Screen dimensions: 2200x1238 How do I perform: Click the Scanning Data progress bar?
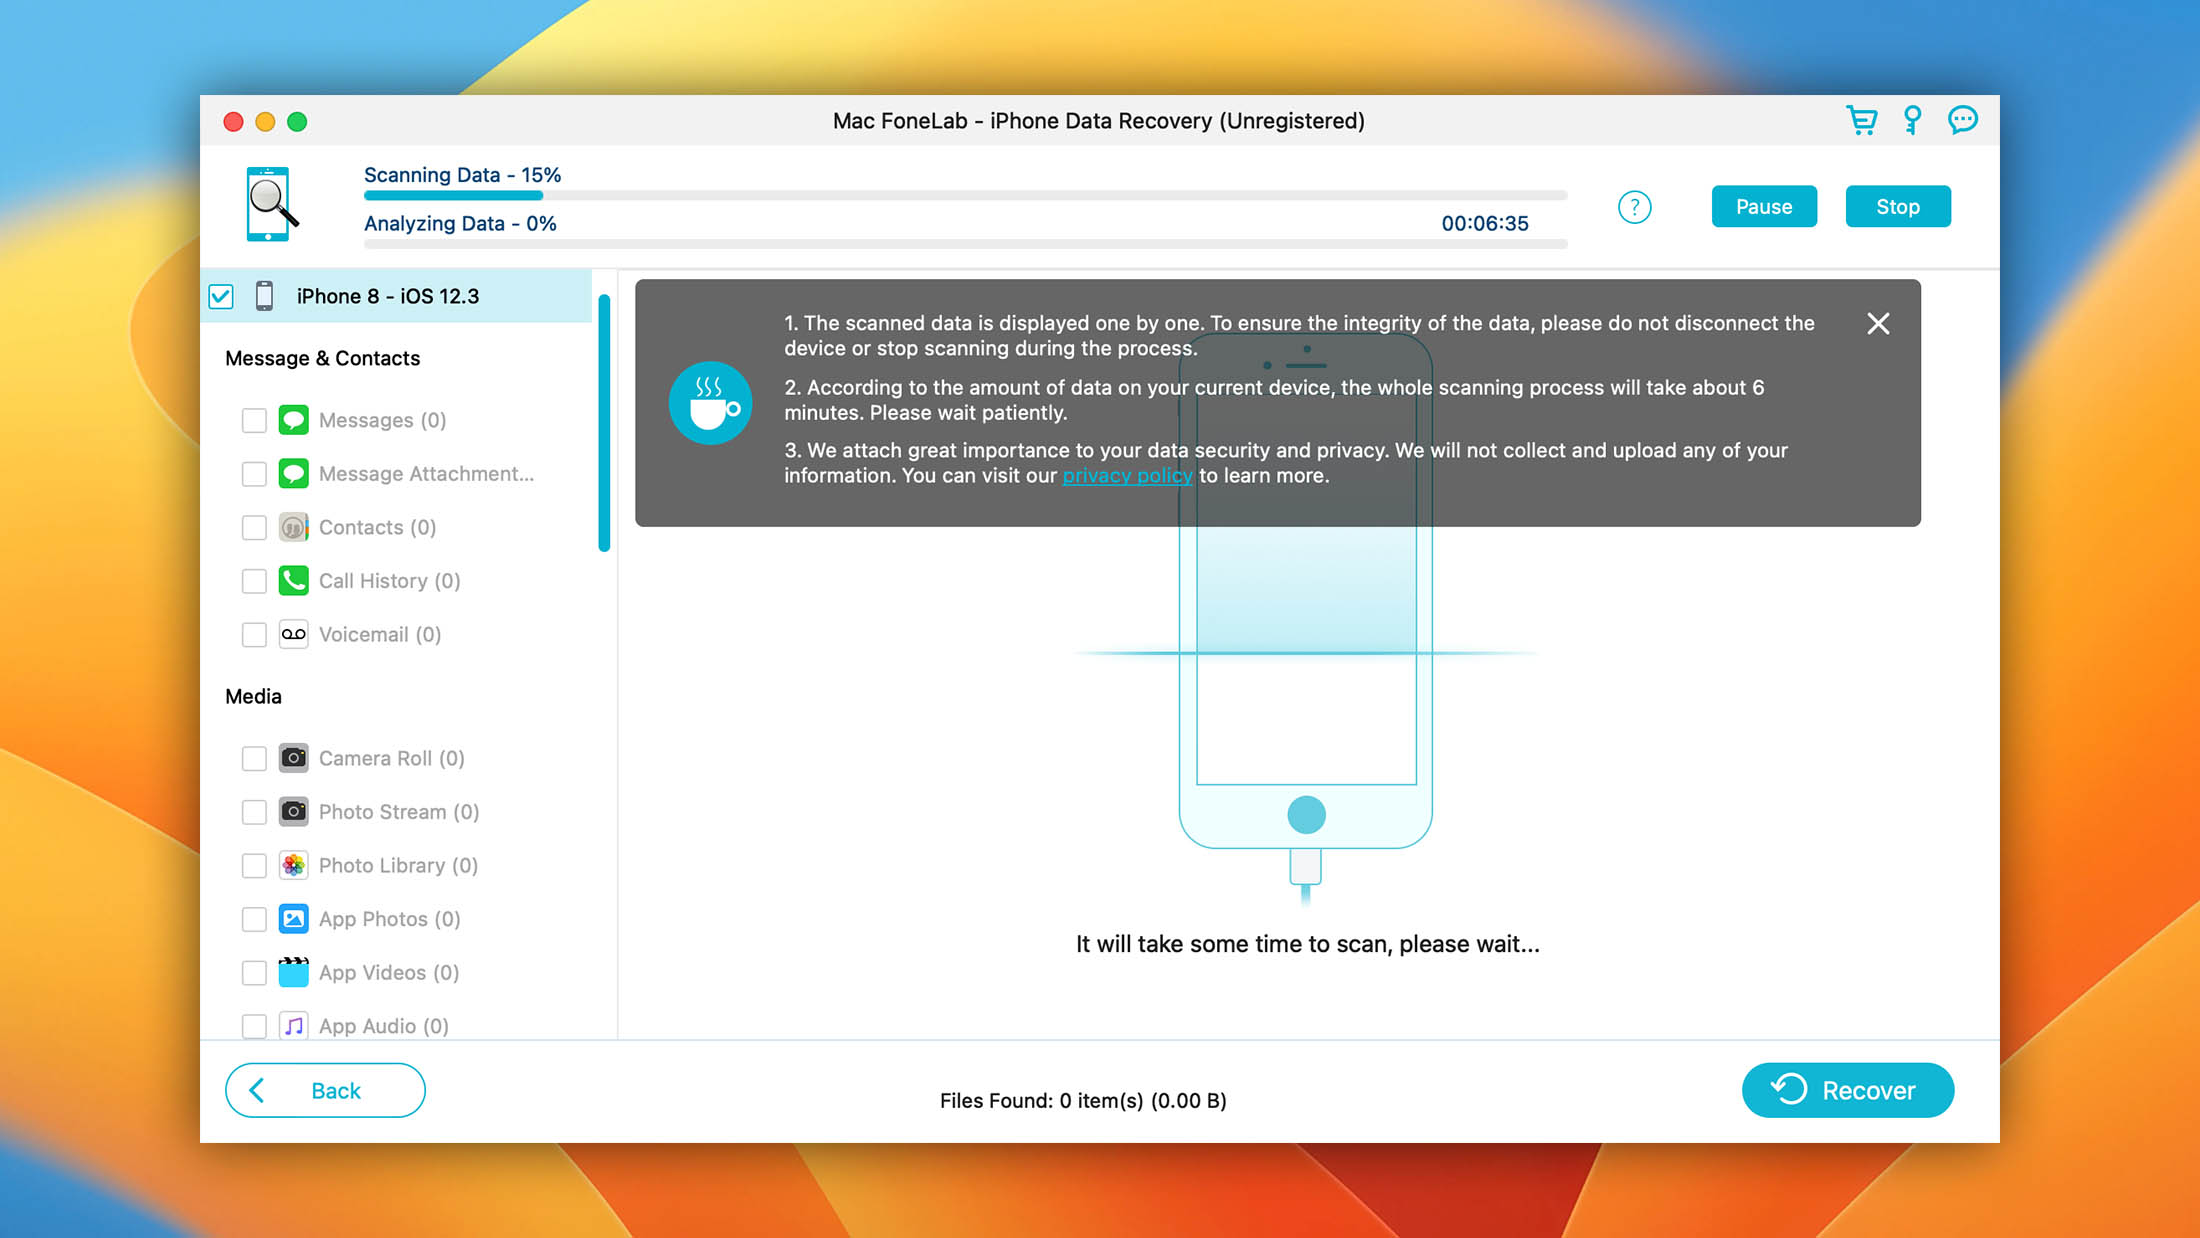pos(965,195)
